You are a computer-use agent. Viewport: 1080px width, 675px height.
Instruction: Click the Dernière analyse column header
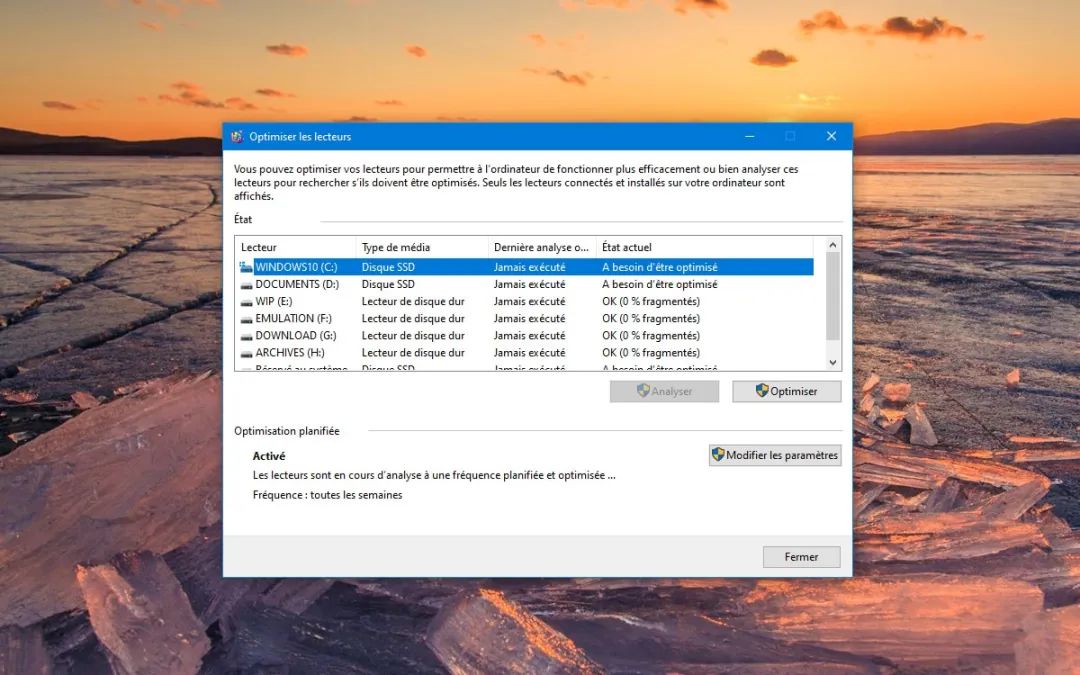pos(541,247)
